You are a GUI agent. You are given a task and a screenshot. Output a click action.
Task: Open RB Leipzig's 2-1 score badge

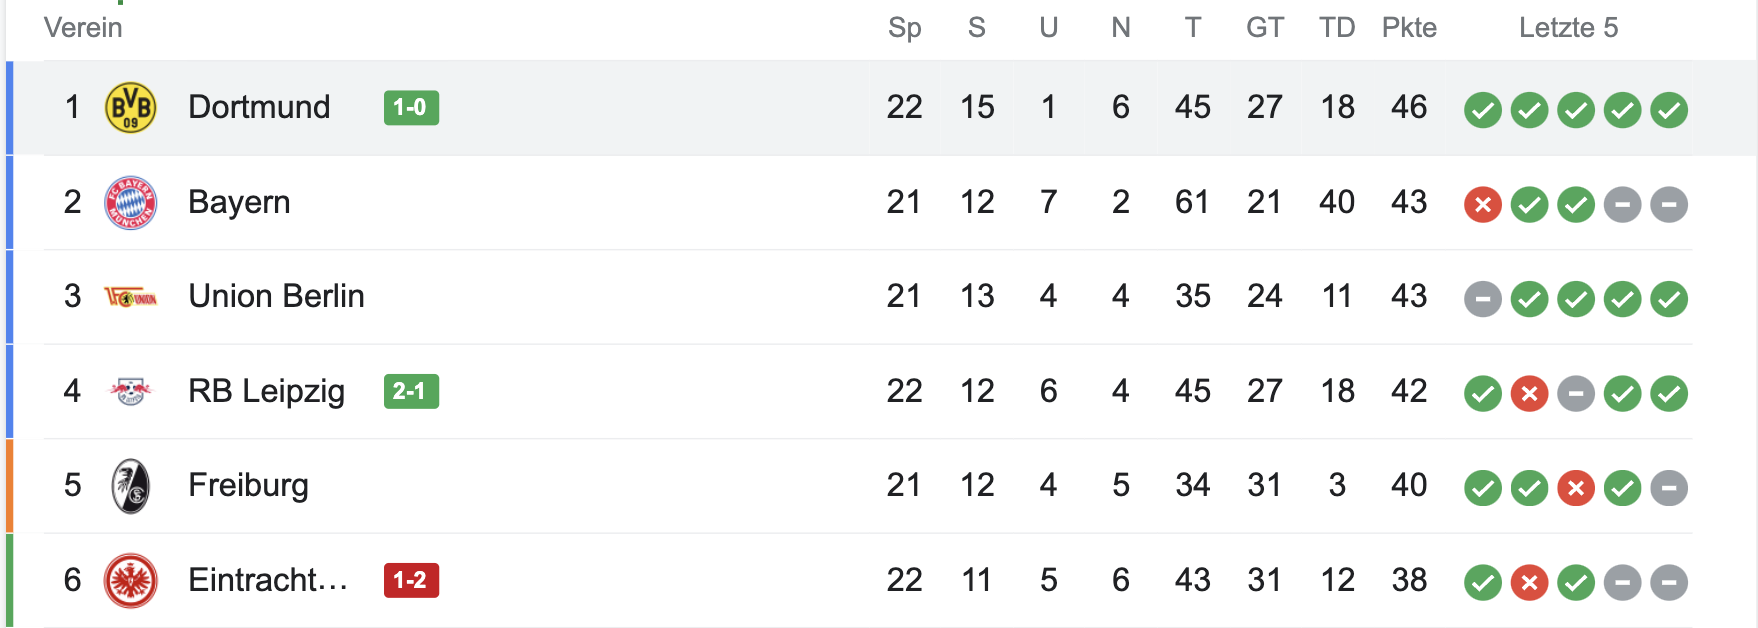[x=411, y=391]
